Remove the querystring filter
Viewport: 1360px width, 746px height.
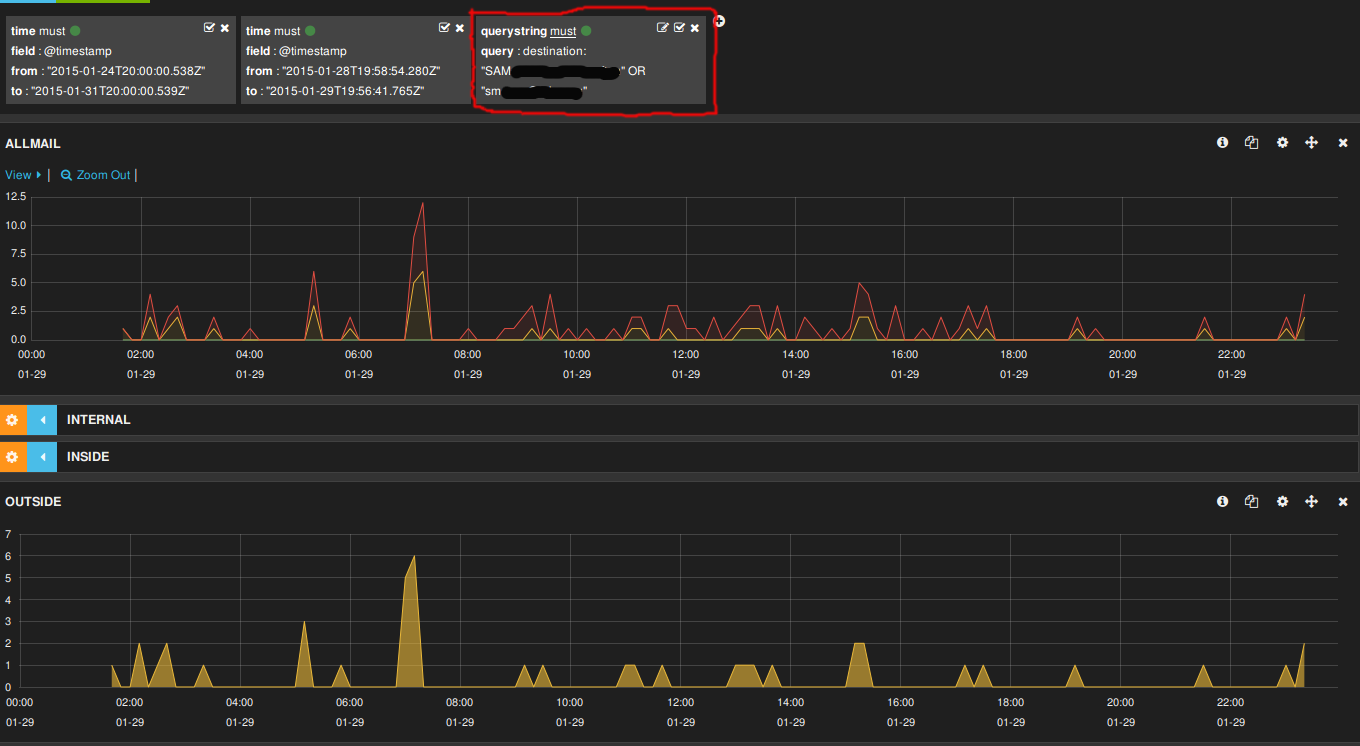(695, 28)
